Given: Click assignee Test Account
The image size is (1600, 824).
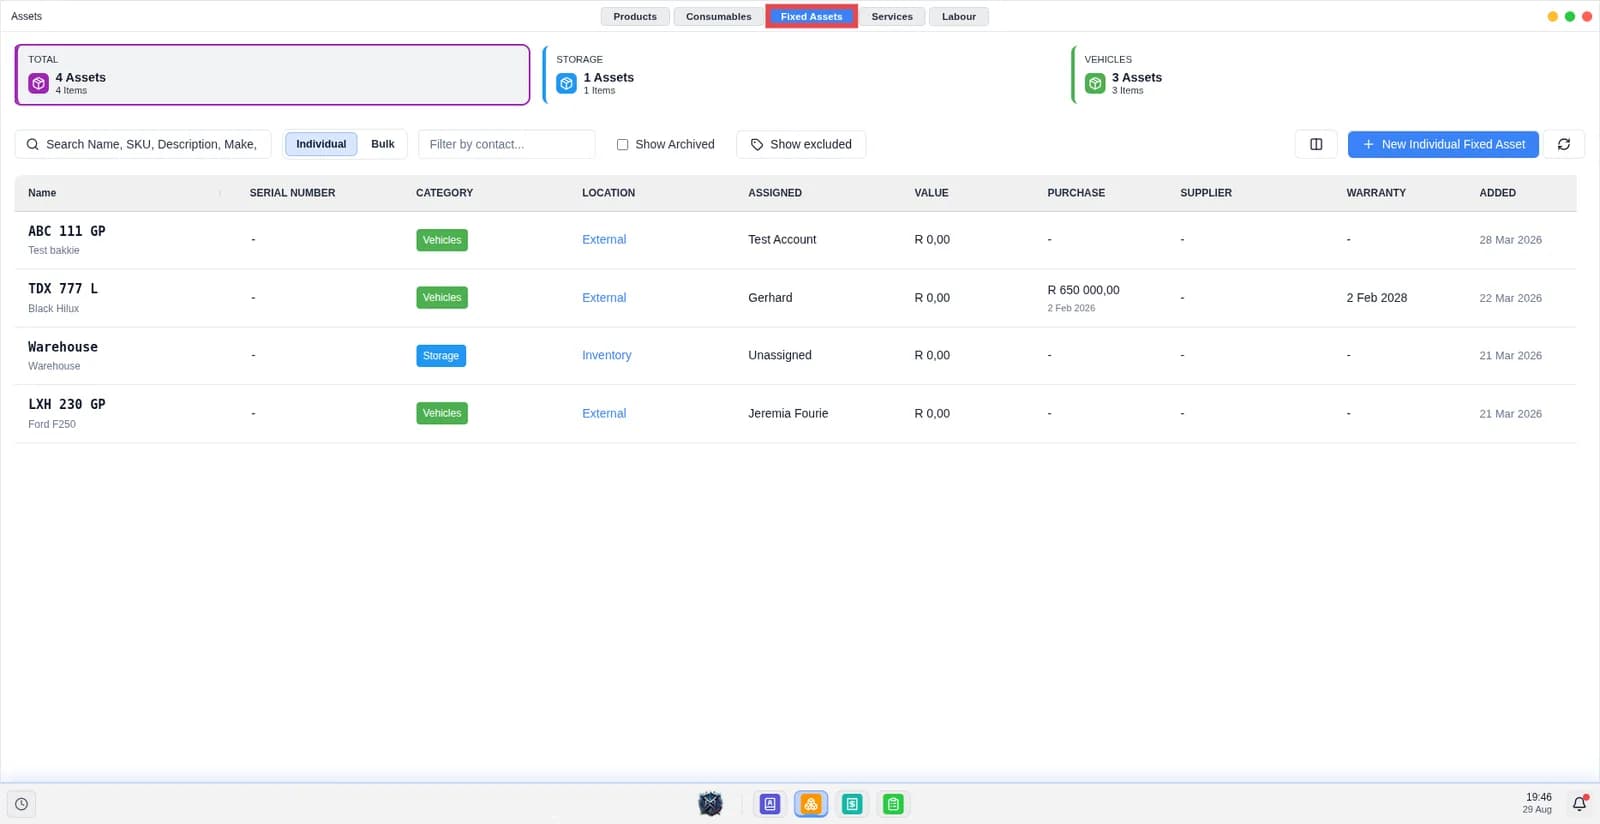Looking at the screenshot, I should tap(782, 240).
